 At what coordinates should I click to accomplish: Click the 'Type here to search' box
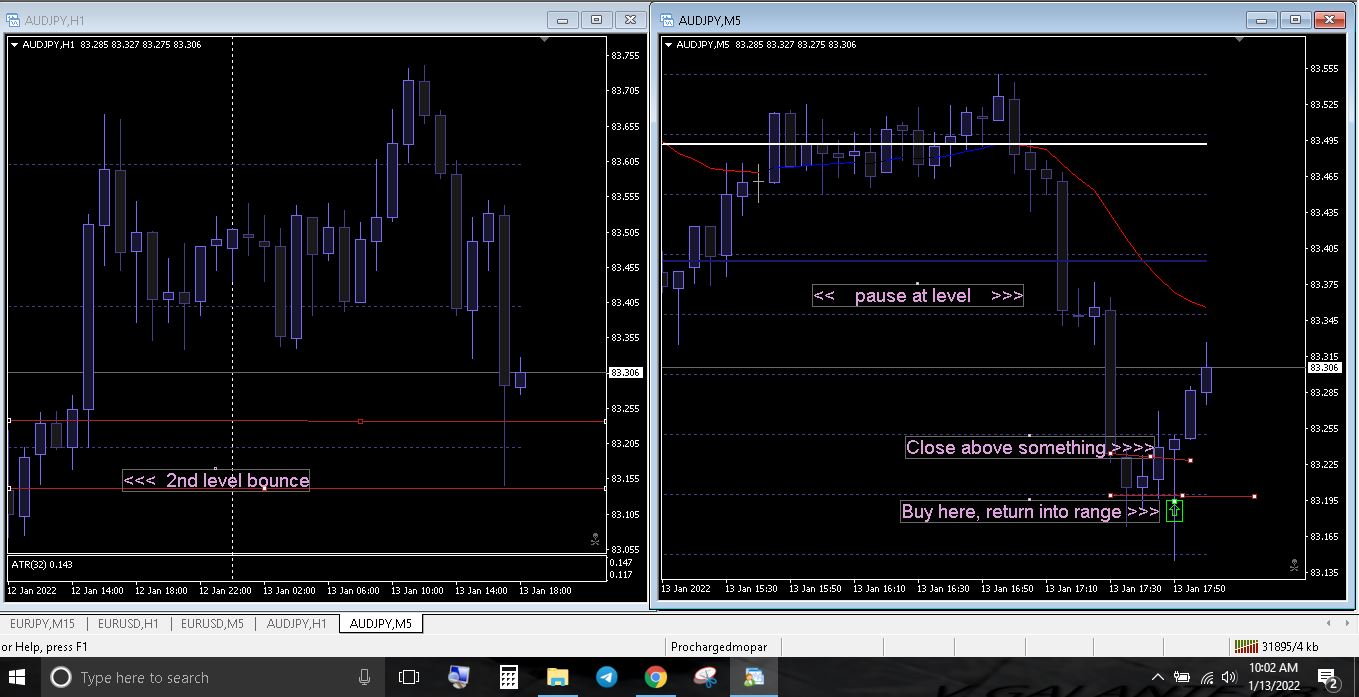click(x=210, y=677)
